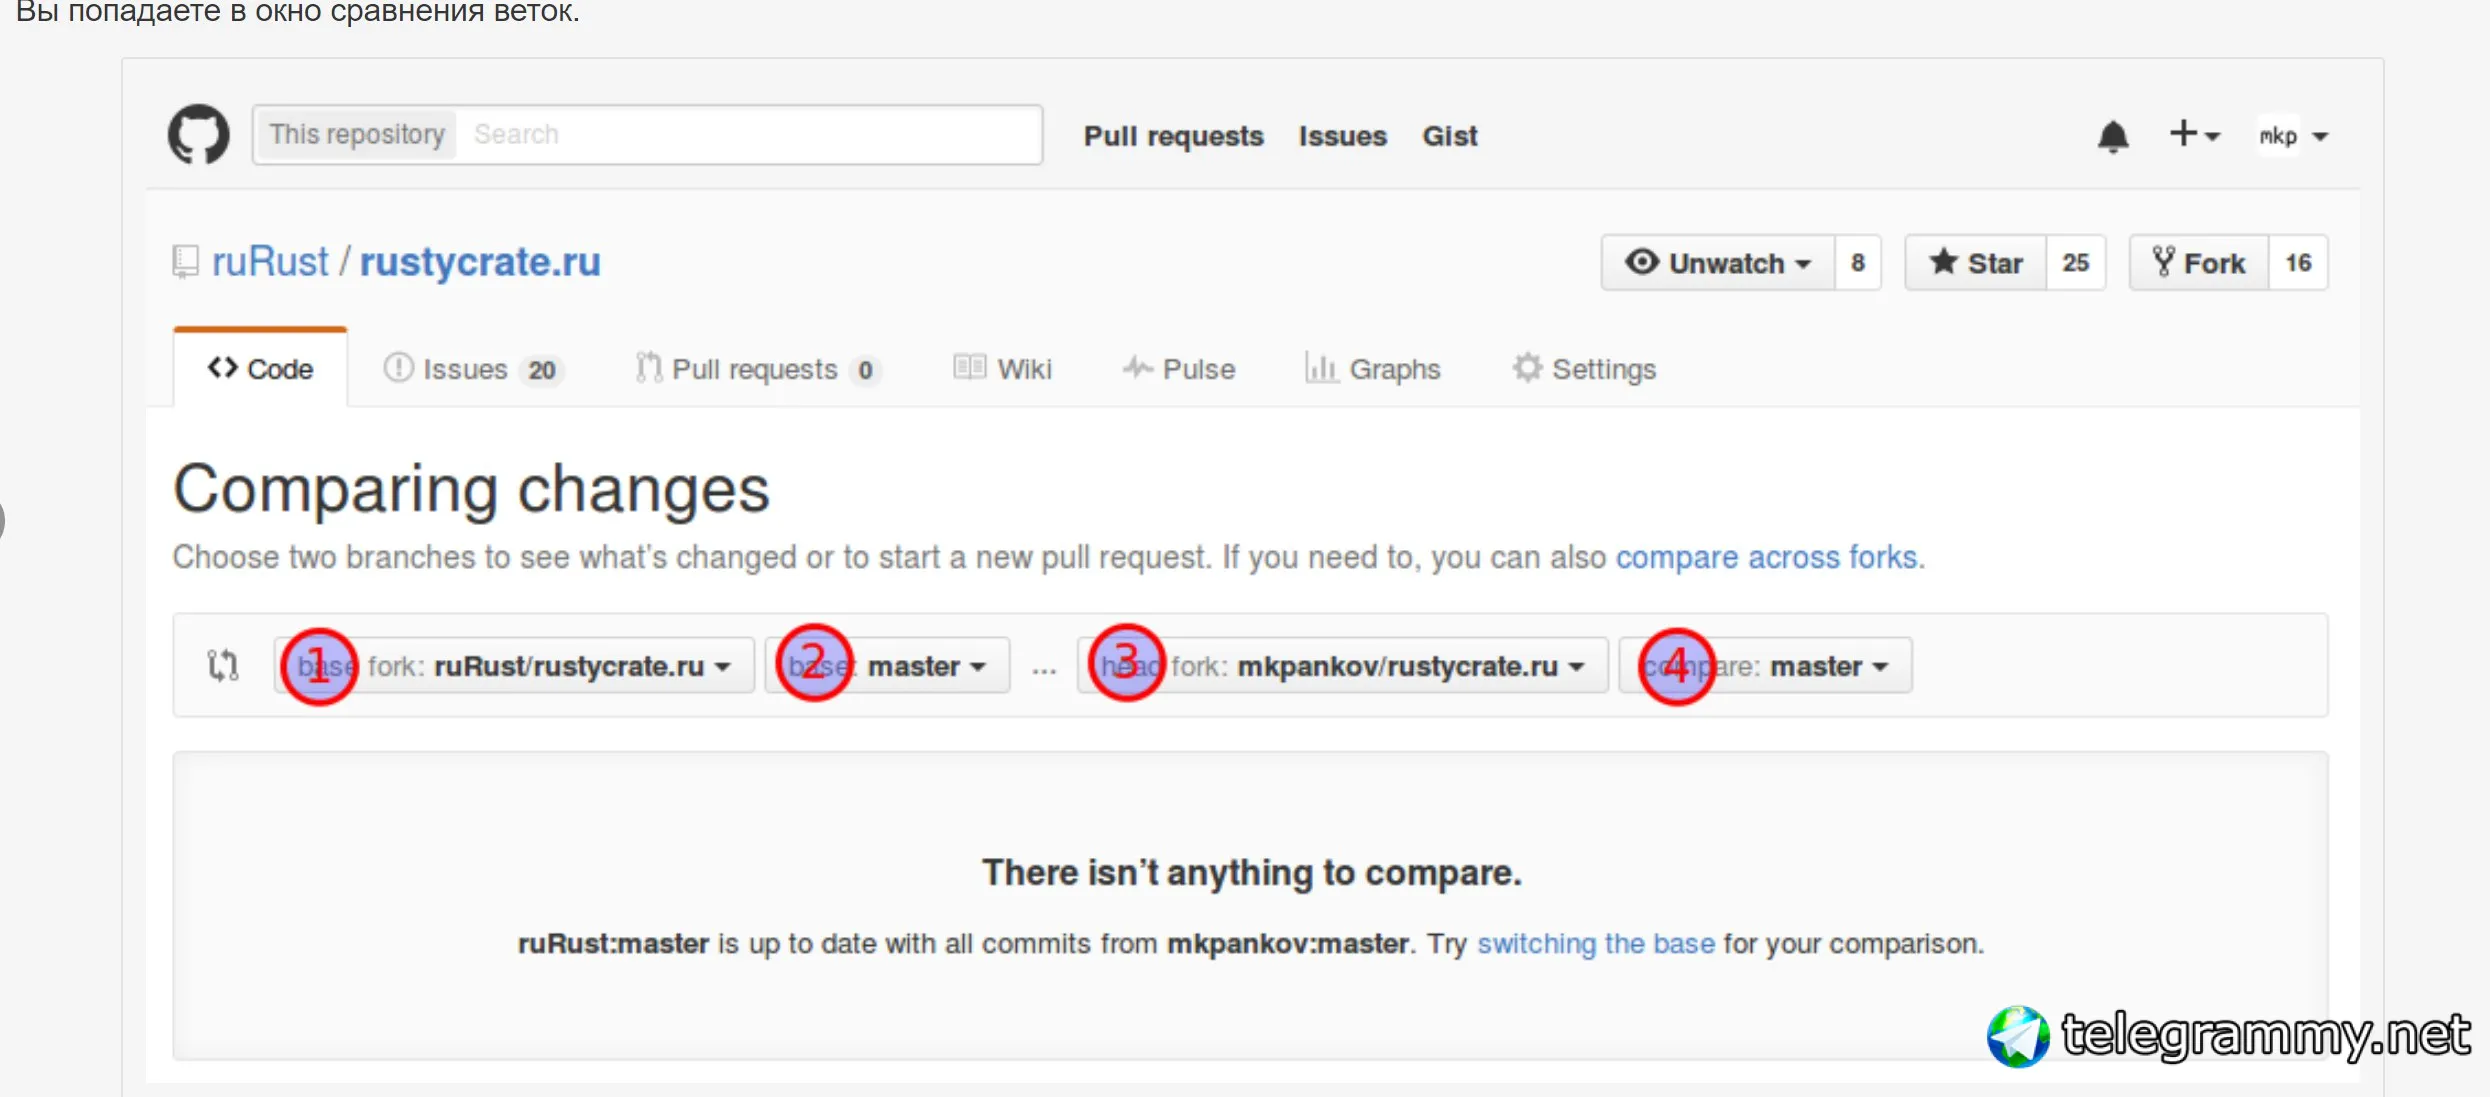Click the mkpankov:master text in the message
The image size is (2490, 1097).
point(1288,943)
